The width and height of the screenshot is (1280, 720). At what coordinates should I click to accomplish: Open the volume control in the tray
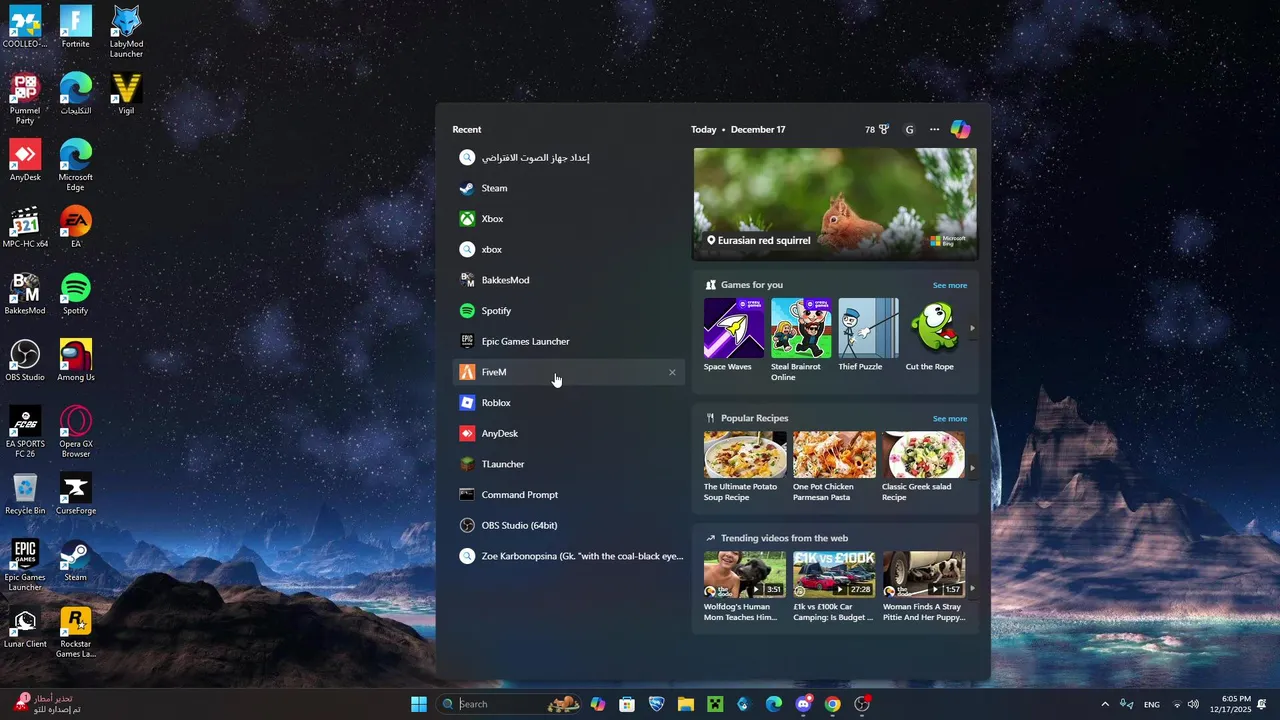click(x=1193, y=704)
